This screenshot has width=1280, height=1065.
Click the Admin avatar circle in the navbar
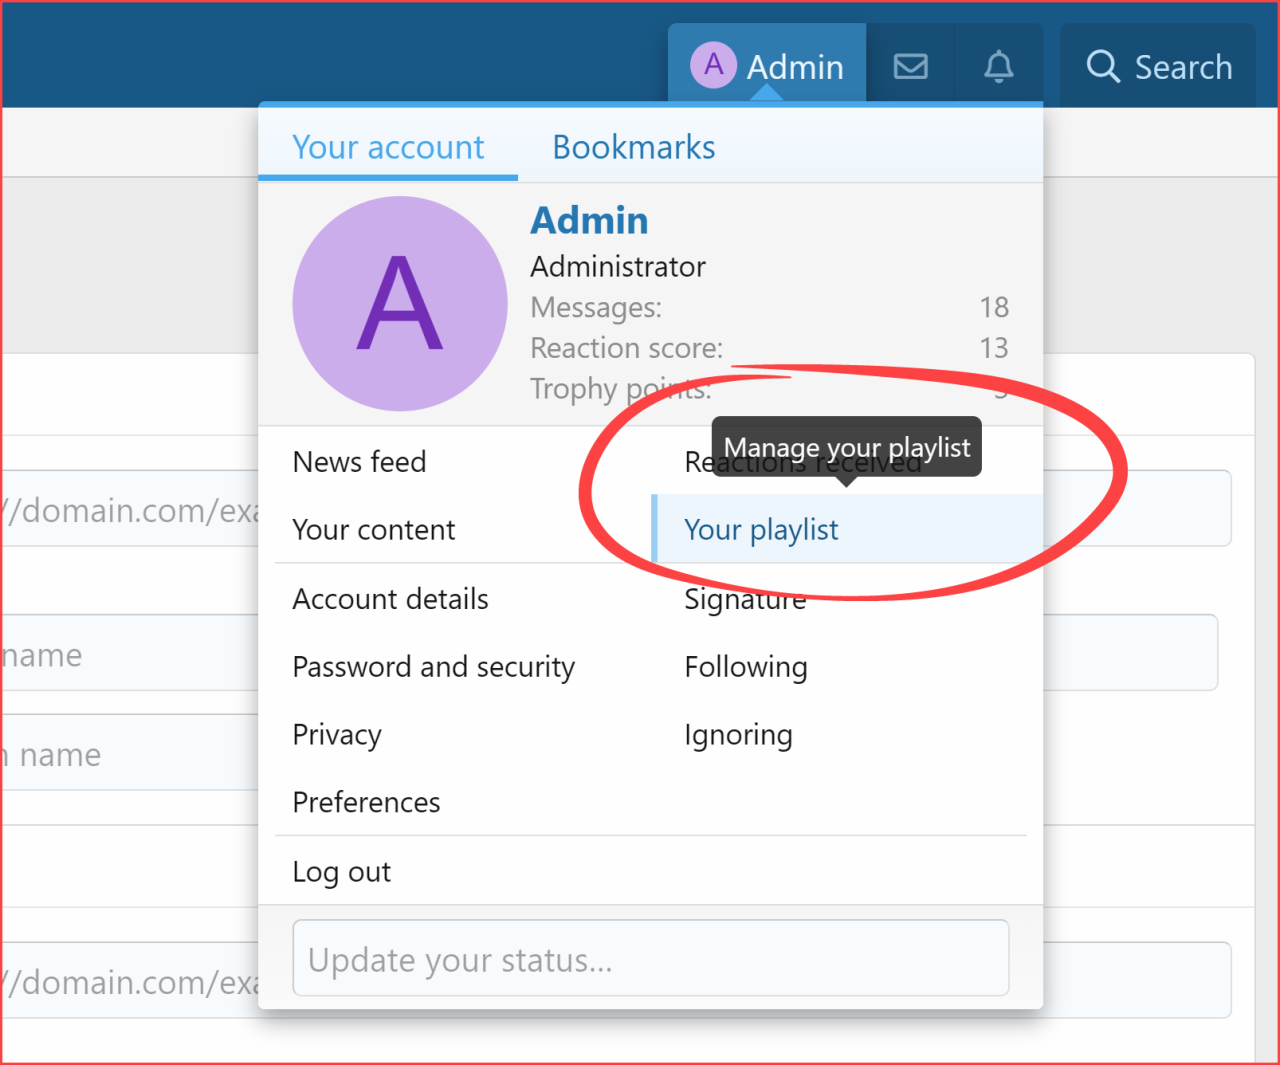click(713, 65)
